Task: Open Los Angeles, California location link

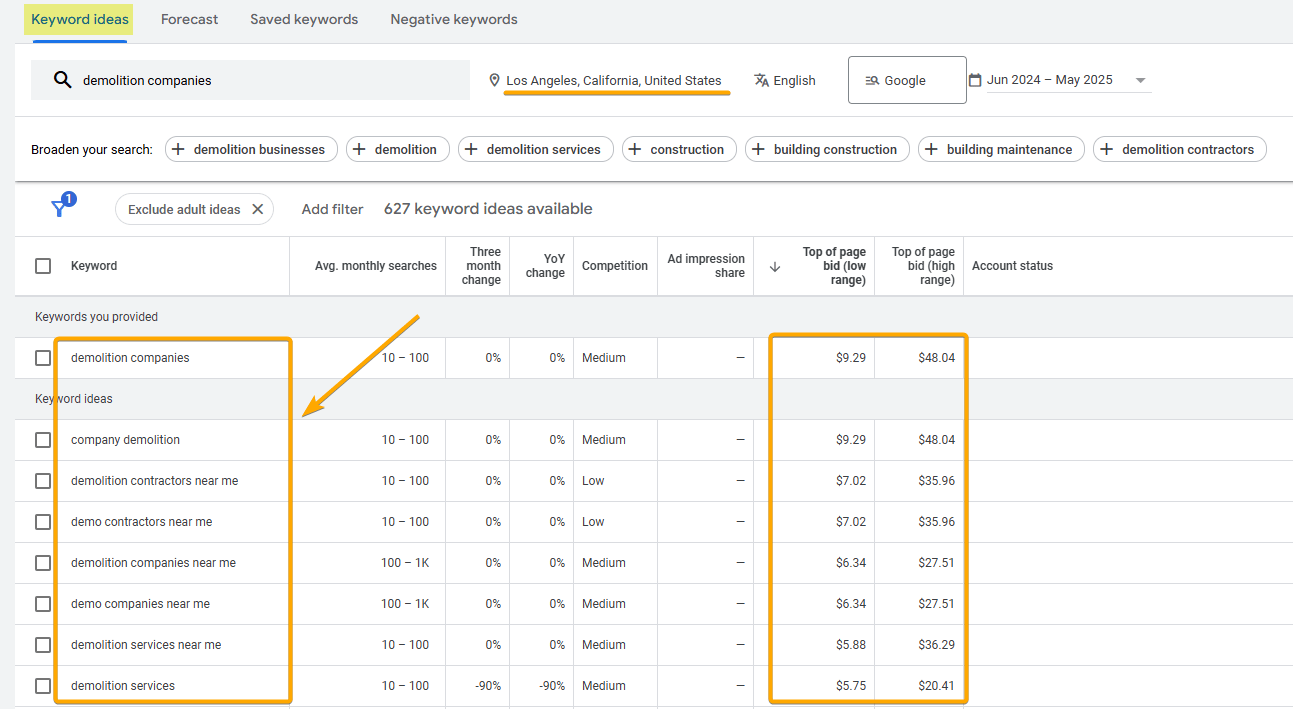Action: (614, 80)
